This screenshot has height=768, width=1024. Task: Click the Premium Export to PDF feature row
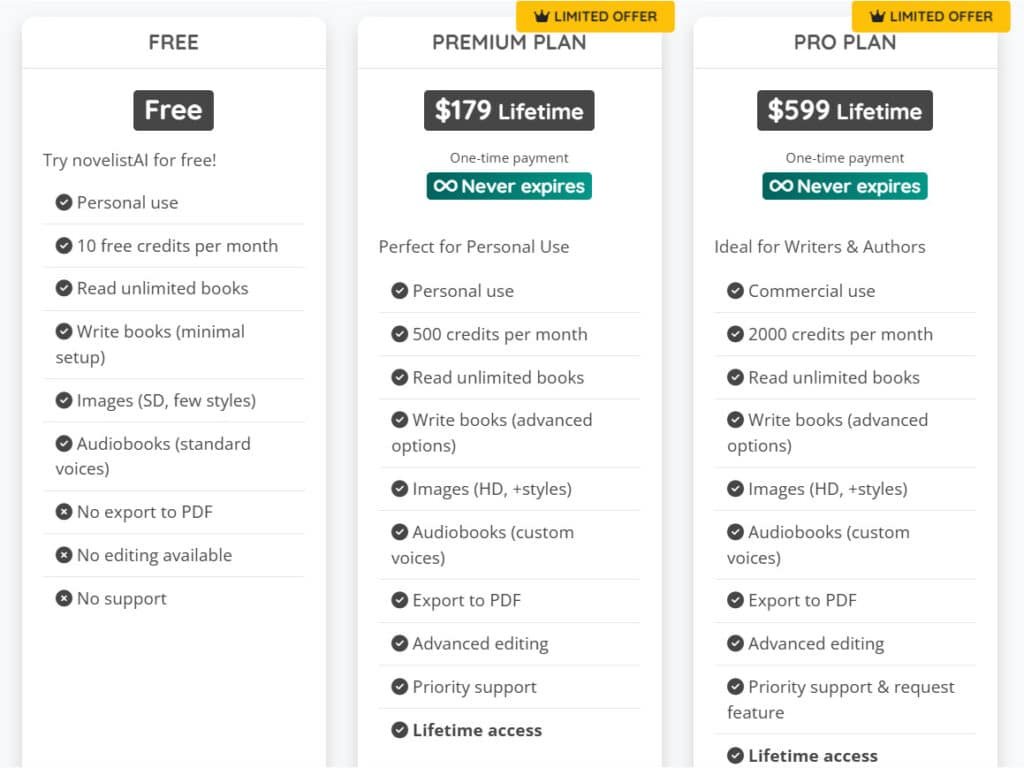coord(509,600)
